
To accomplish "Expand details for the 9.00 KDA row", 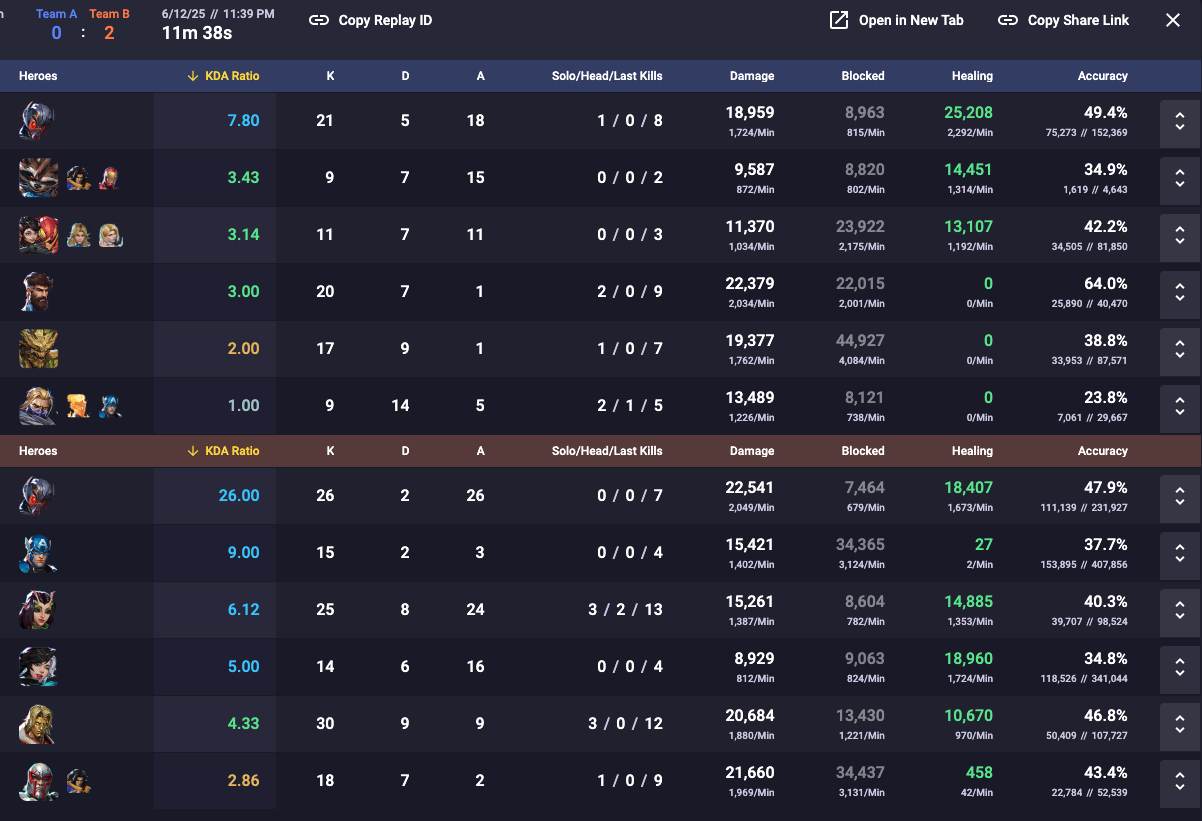I will click(x=1180, y=554).
